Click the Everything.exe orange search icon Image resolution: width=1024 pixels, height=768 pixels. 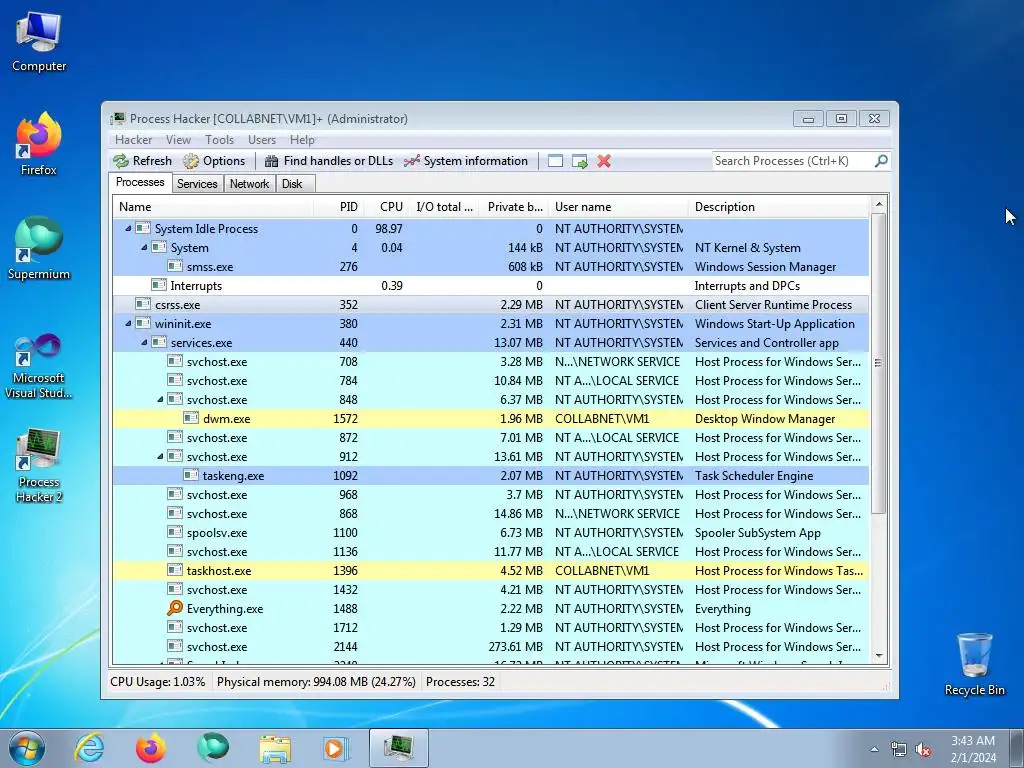point(175,608)
